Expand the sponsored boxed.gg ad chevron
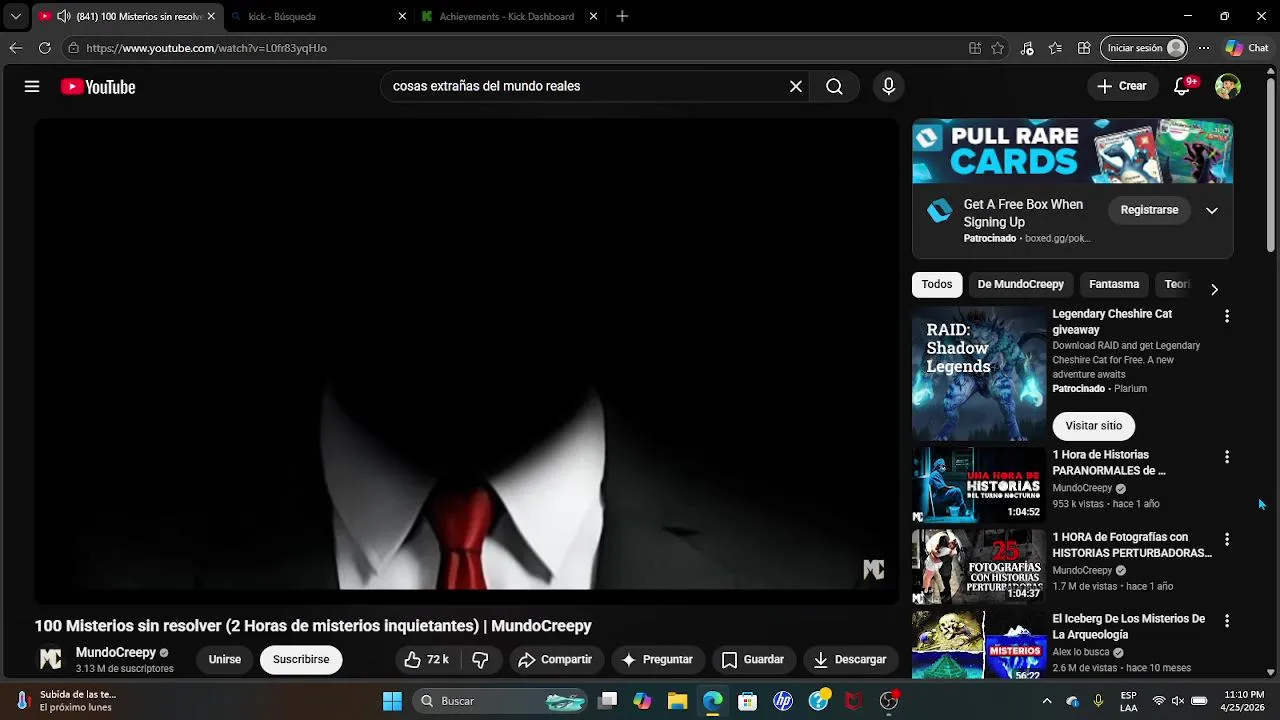The height and width of the screenshot is (720, 1280). (x=1212, y=211)
